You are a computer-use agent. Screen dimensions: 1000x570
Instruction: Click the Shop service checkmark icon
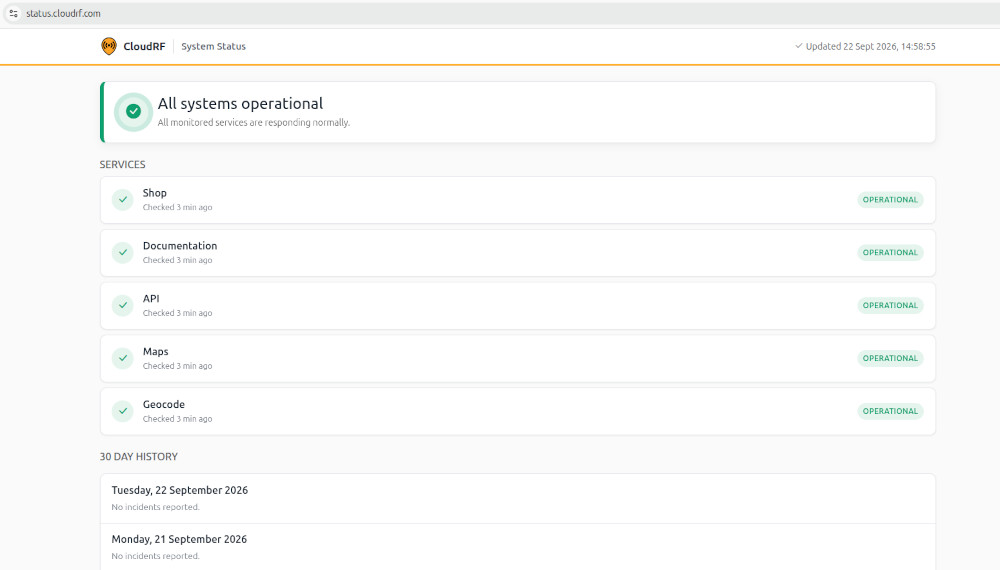122,200
